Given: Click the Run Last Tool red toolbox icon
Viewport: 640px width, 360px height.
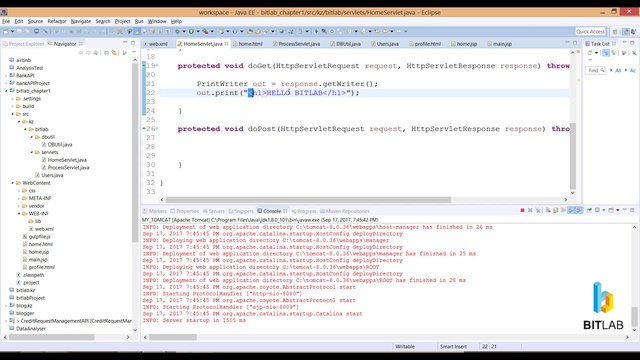Looking at the screenshot, I should [205, 31].
